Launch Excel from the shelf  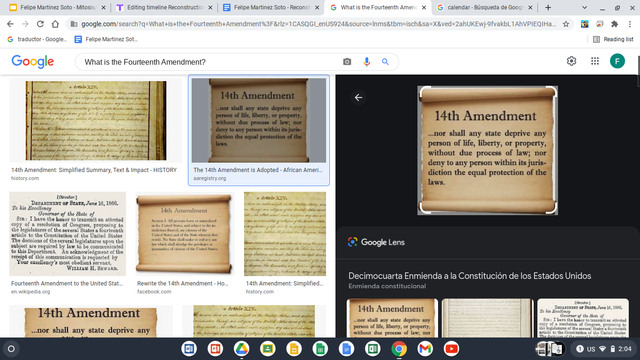coord(372,349)
